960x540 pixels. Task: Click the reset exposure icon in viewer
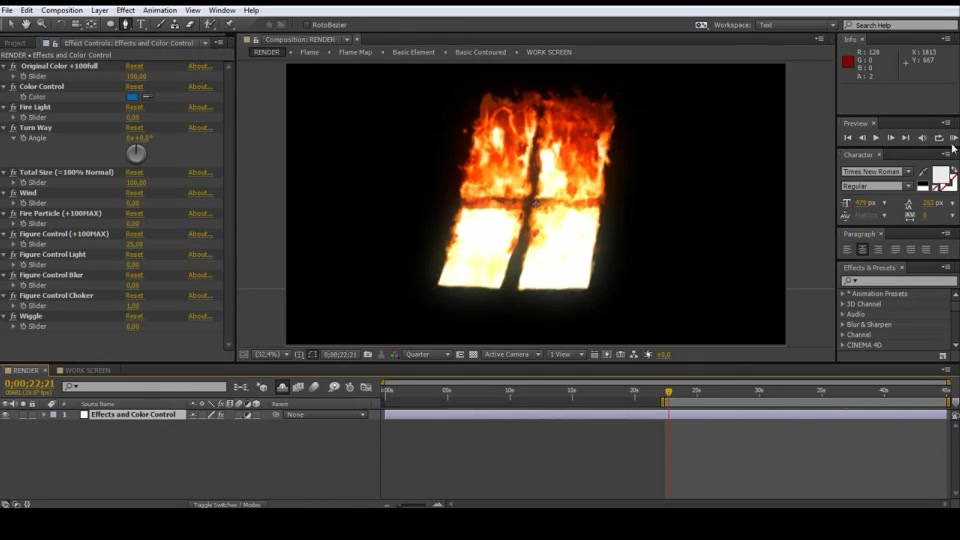tap(648, 354)
